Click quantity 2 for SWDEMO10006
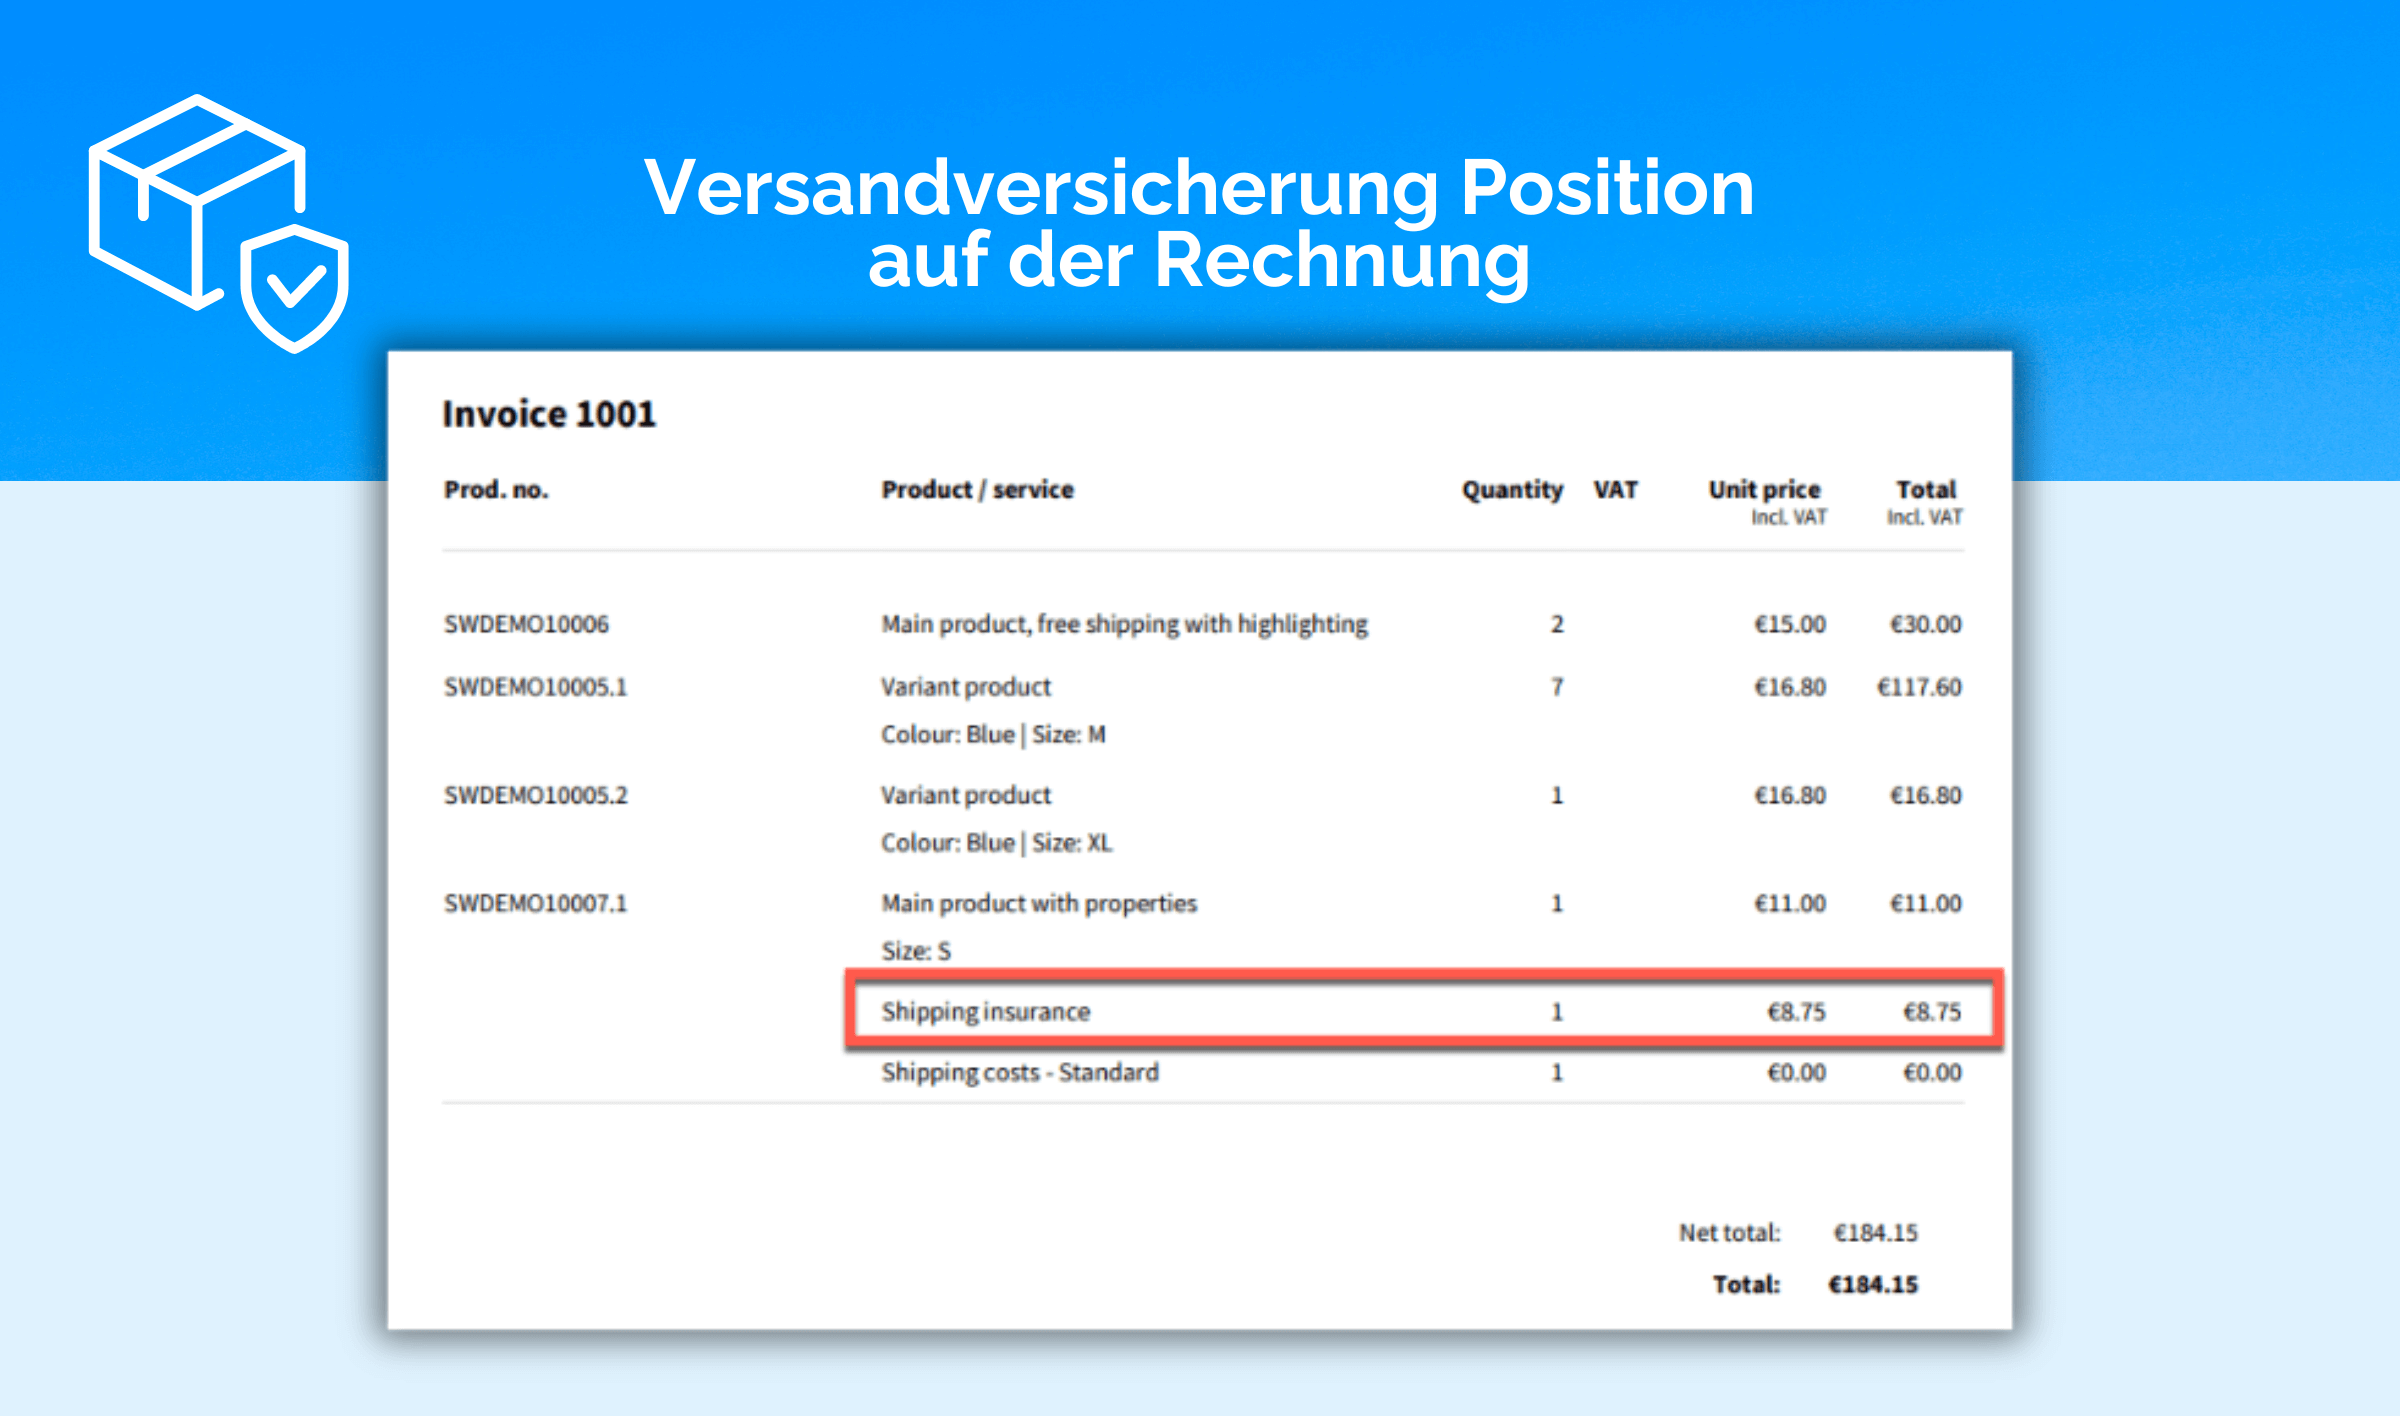 (x=1557, y=624)
